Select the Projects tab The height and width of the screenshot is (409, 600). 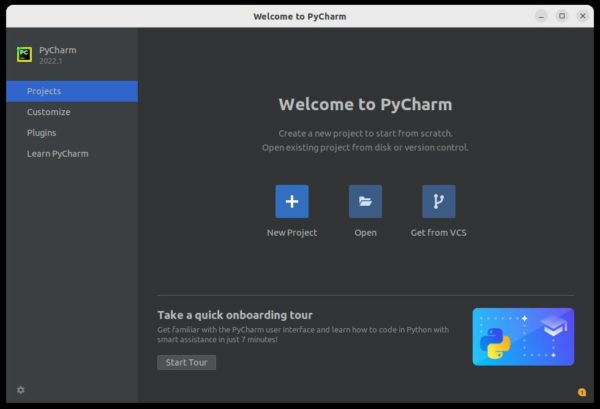tap(72, 91)
